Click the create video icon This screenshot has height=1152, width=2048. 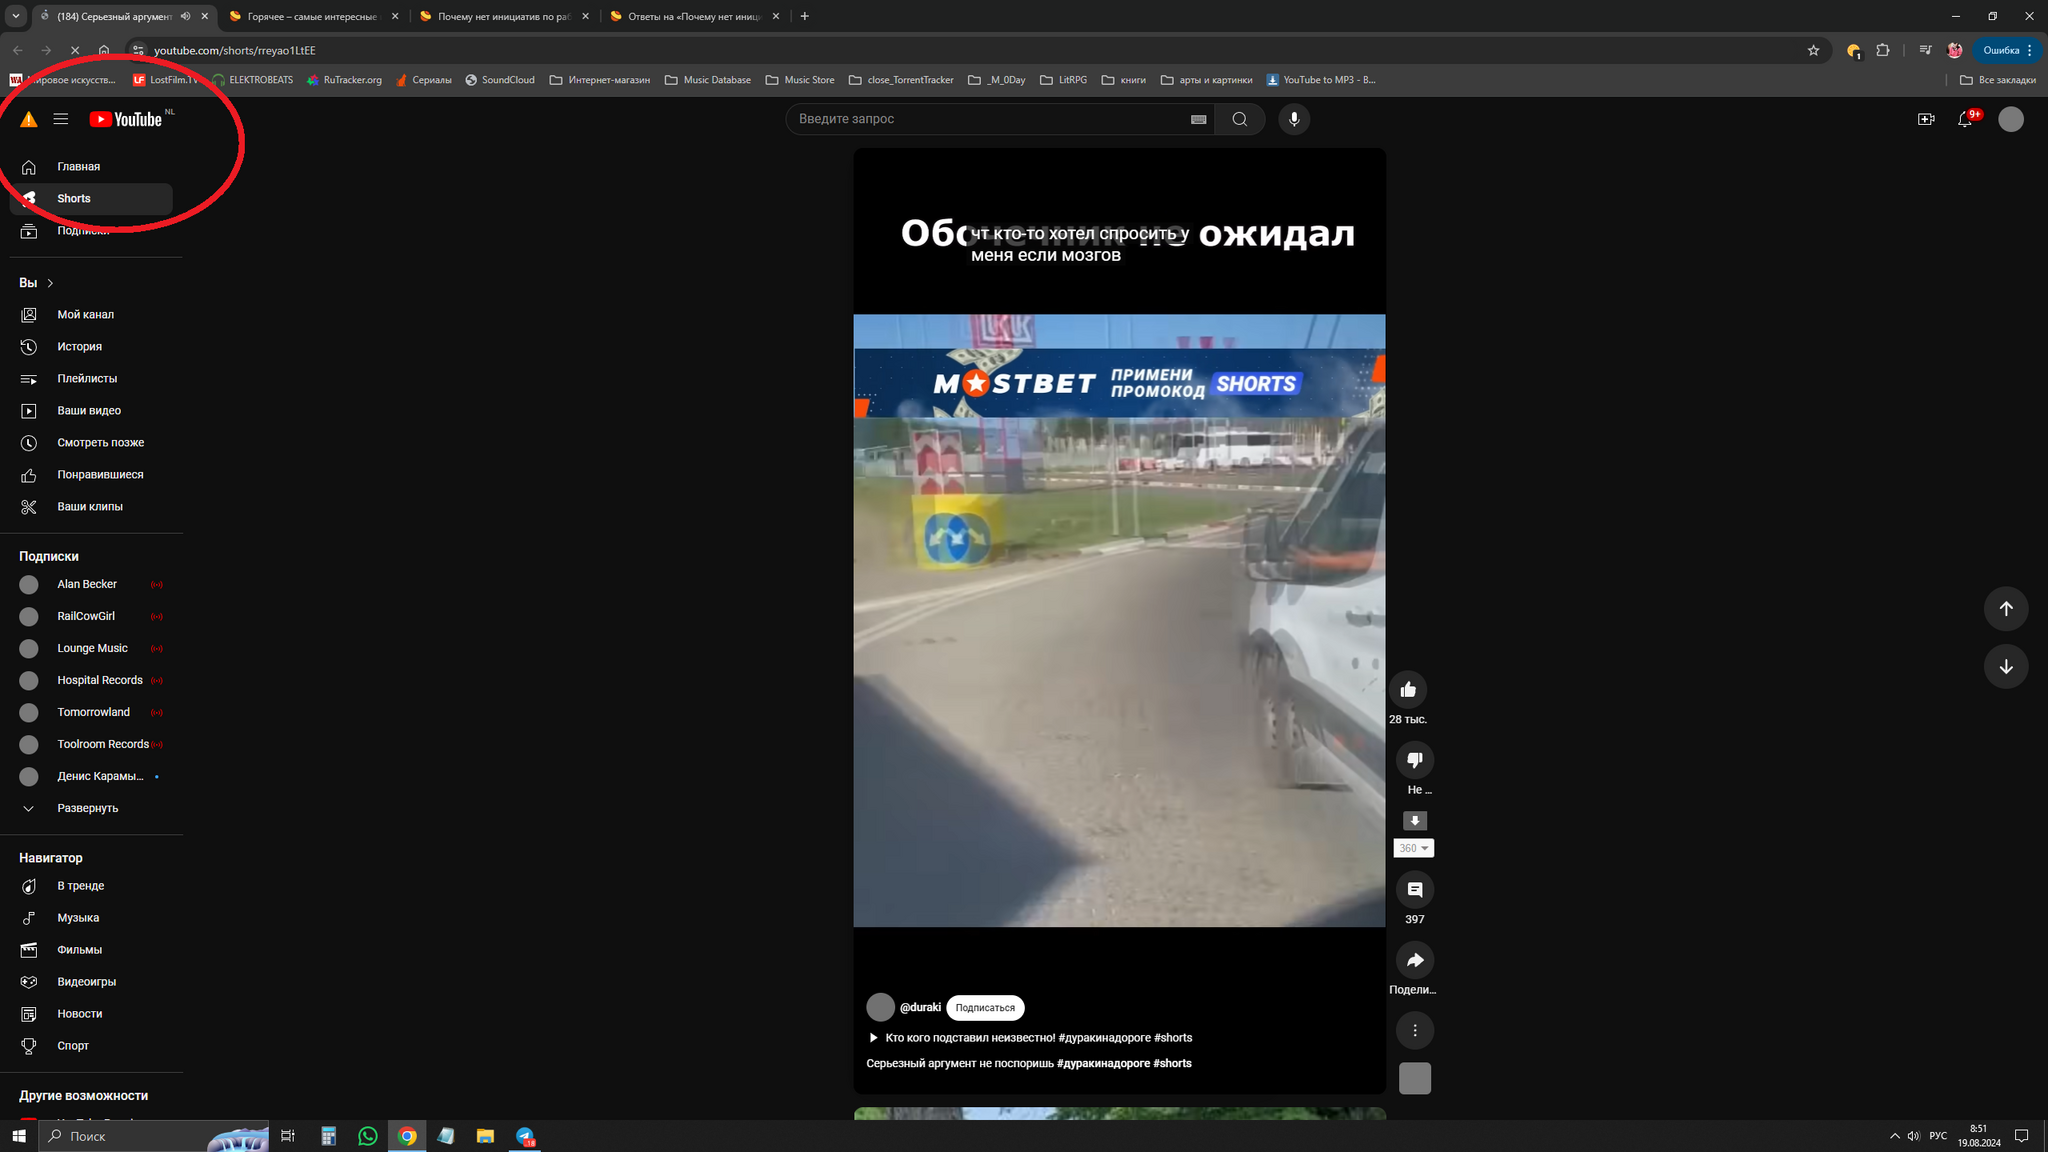click(1925, 119)
